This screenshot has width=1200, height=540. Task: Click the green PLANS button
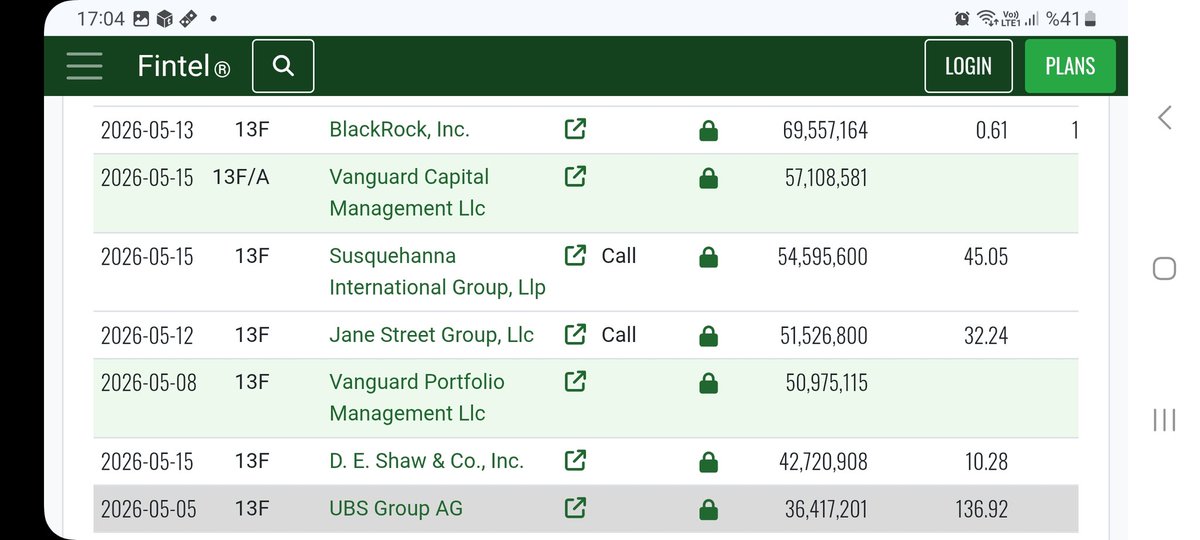tap(1070, 66)
